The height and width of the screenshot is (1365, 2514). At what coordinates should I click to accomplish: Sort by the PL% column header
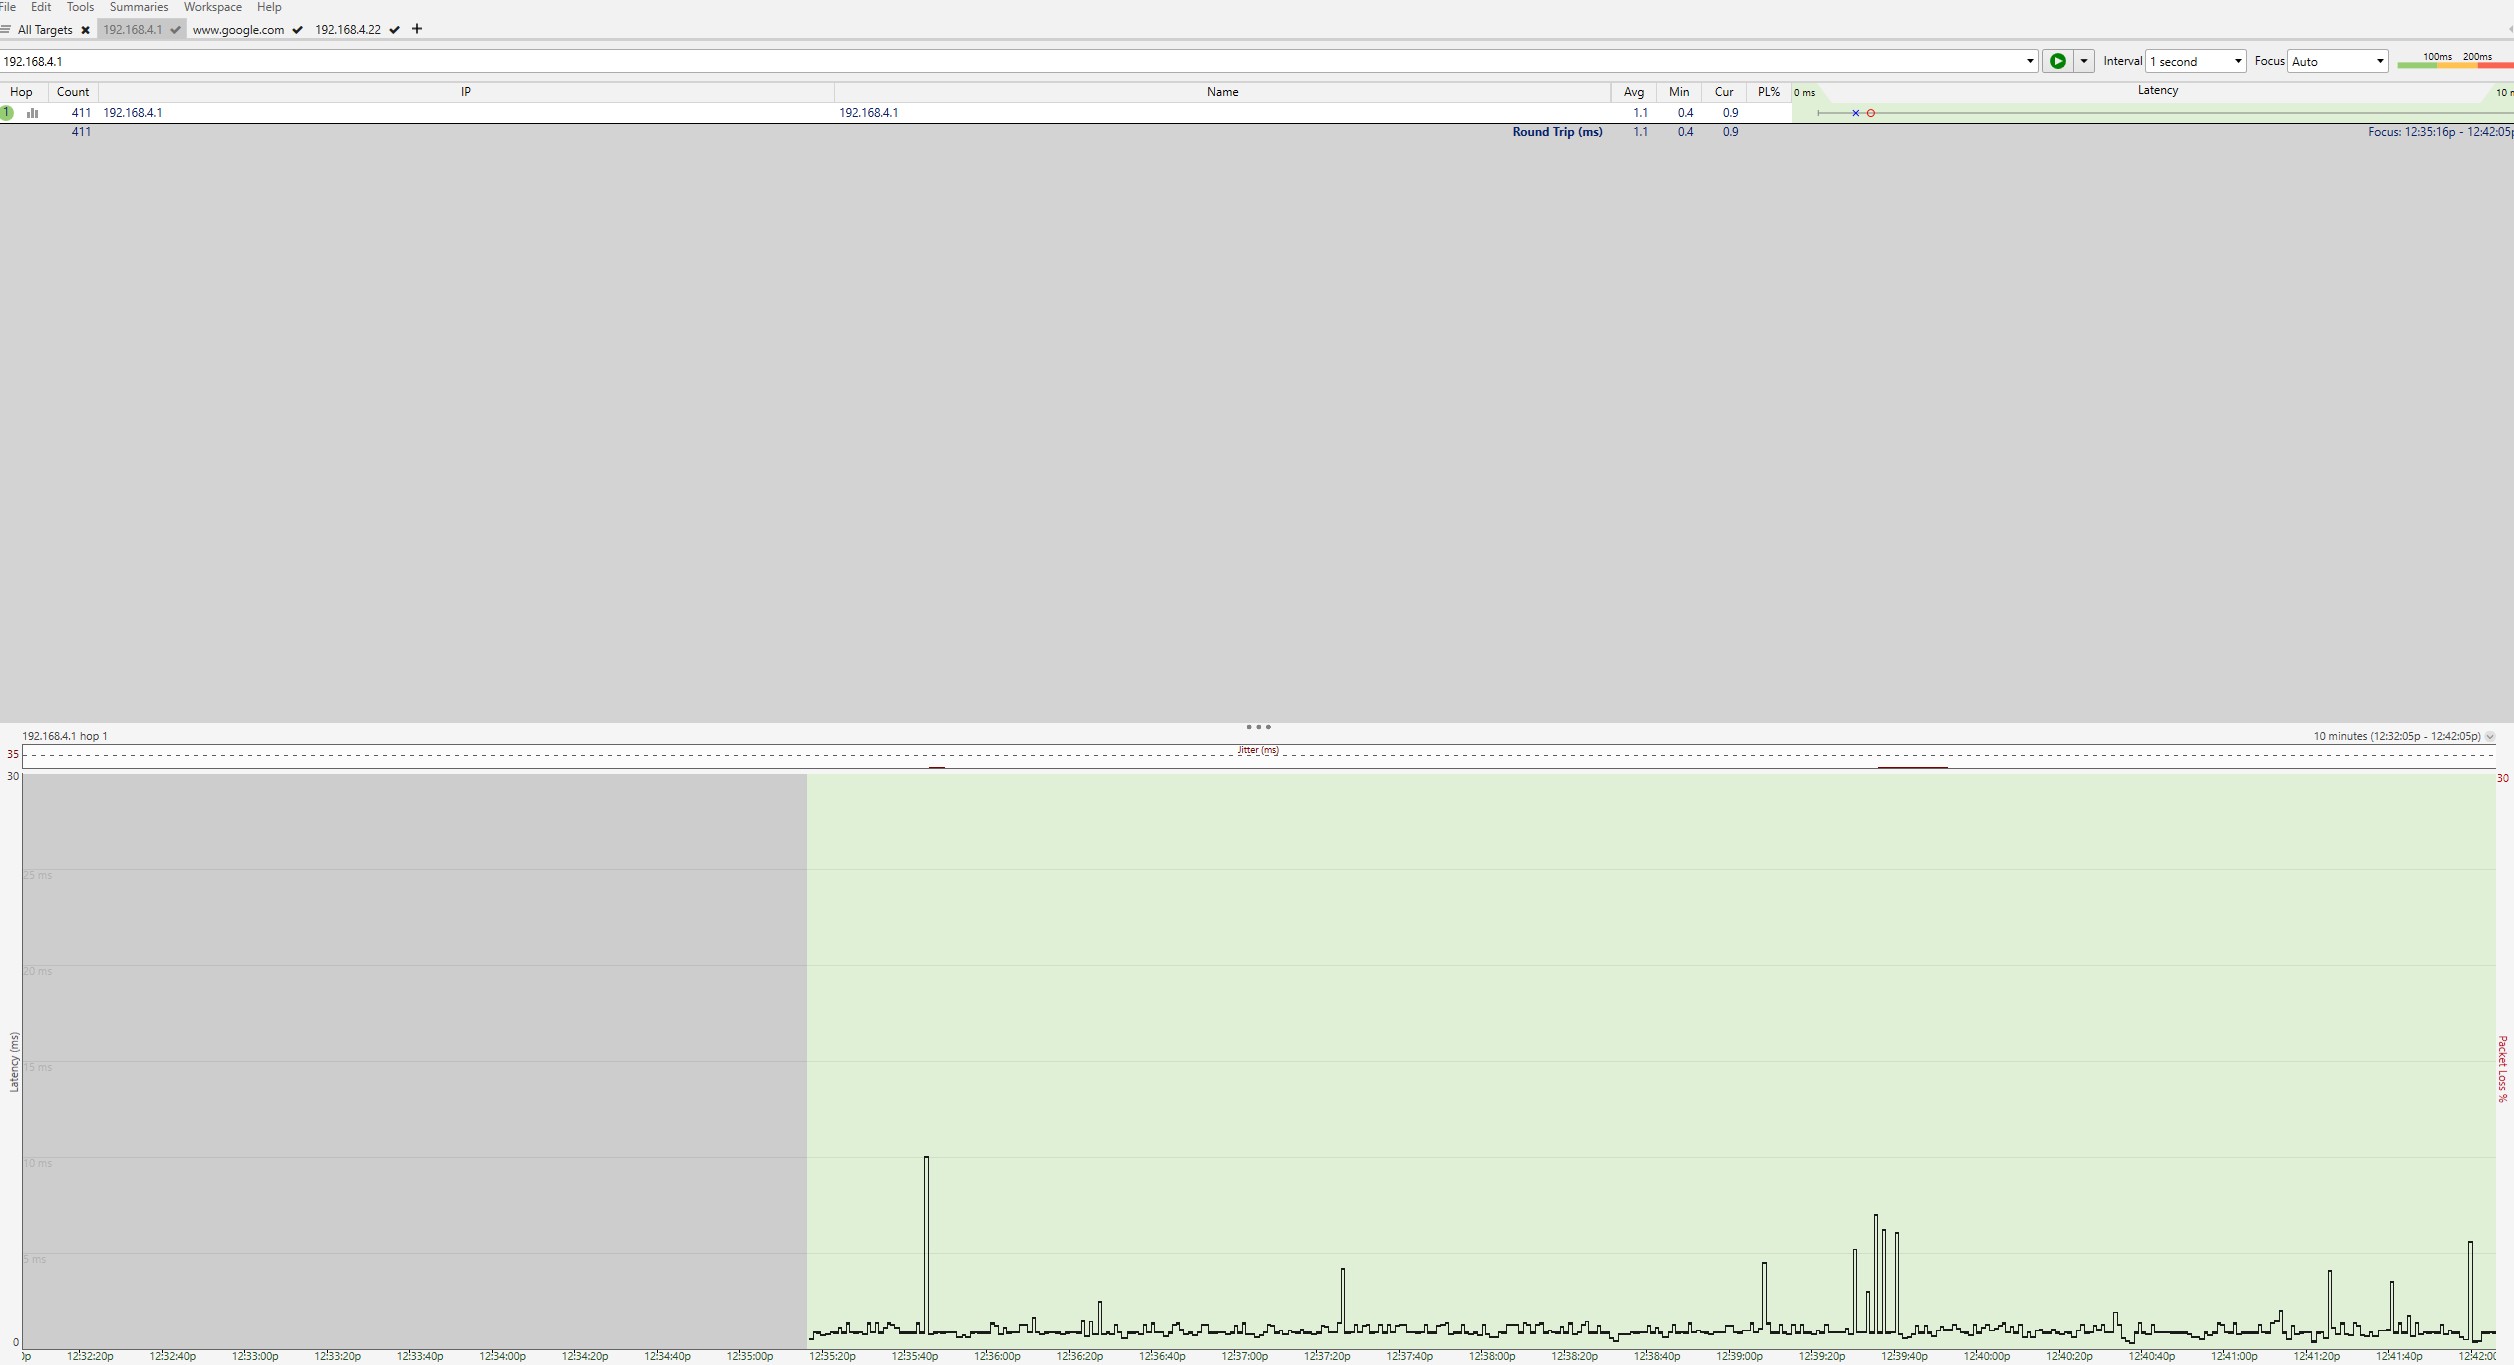[x=1768, y=92]
